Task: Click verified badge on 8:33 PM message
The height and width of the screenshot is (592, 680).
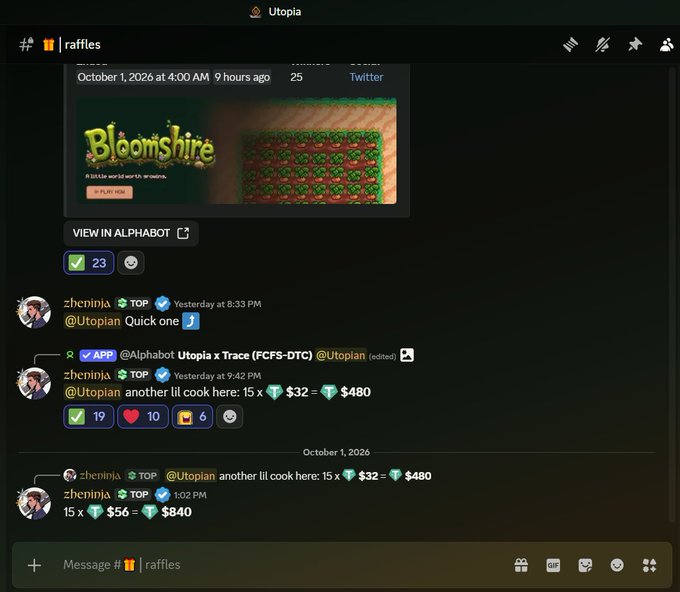Action: pyautogui.click(x=163, y=304)
